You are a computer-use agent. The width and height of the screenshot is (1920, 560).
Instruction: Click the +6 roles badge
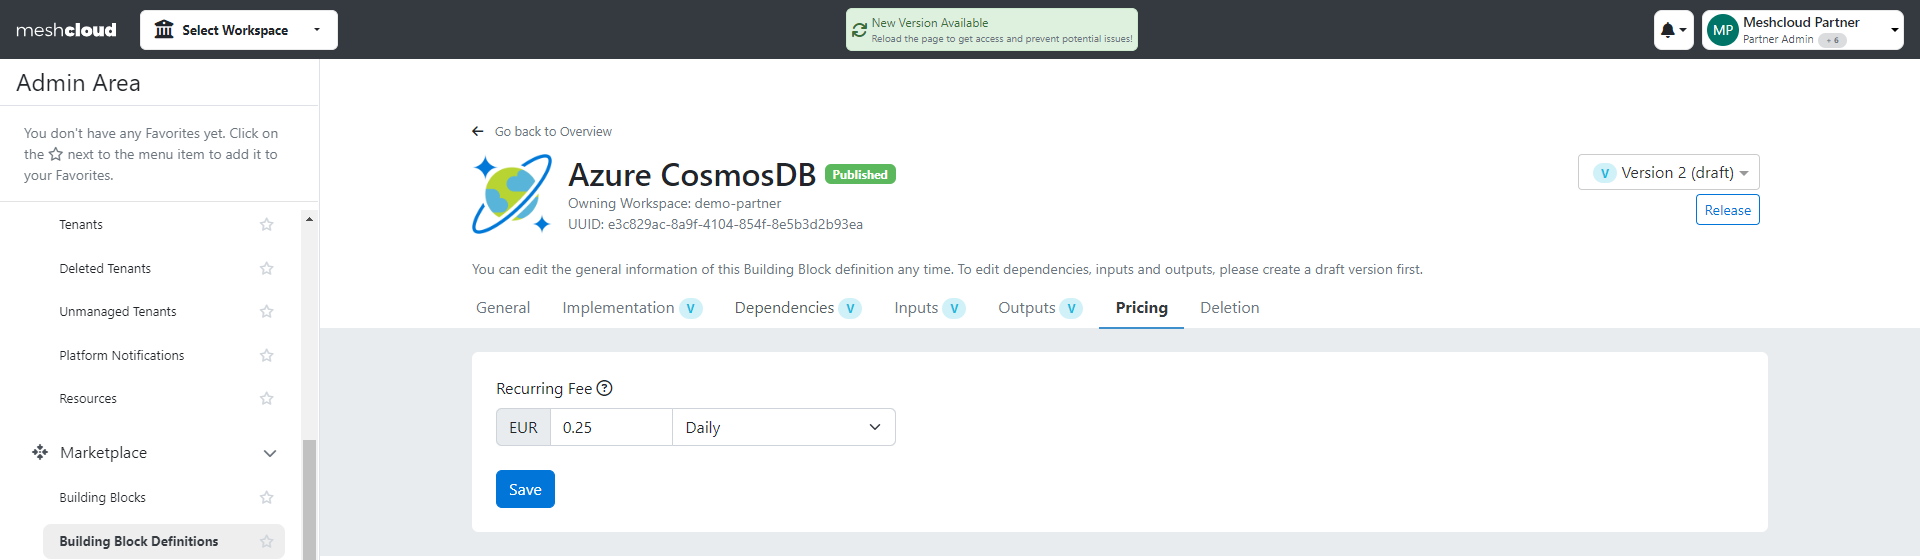point(1833,40)
